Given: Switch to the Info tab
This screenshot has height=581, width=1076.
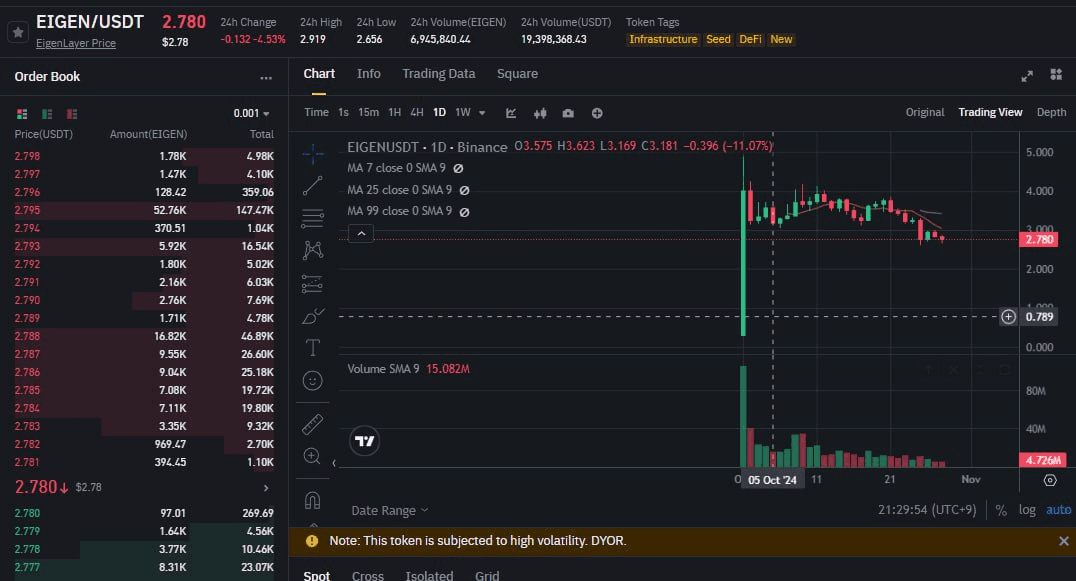Looking at the screenshot, I should pyautogui.click(x=369, y=74).
